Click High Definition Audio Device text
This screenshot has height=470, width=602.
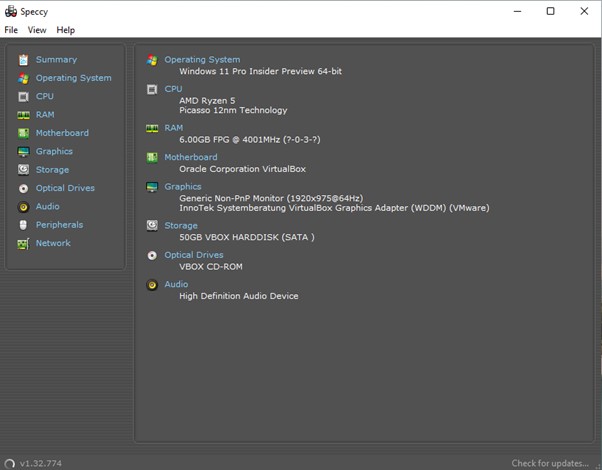[x=238, y=296]
